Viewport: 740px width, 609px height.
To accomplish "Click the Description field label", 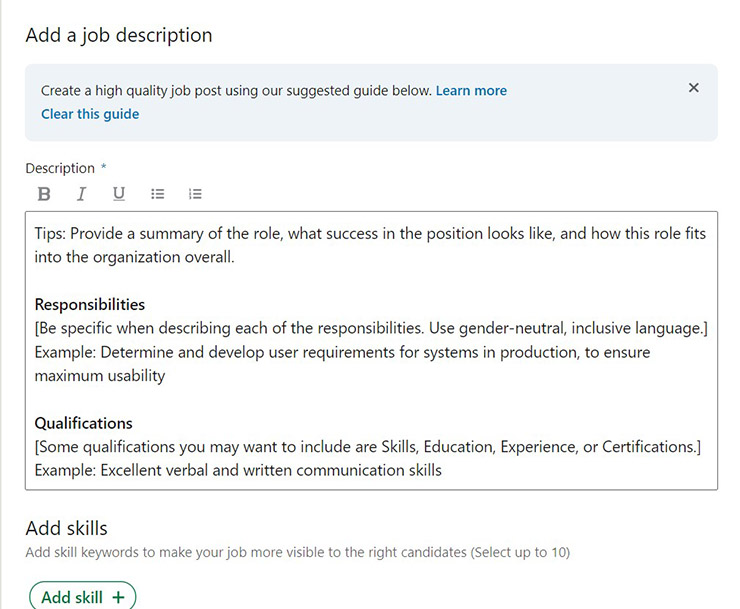I will click(x=60, y=168).
